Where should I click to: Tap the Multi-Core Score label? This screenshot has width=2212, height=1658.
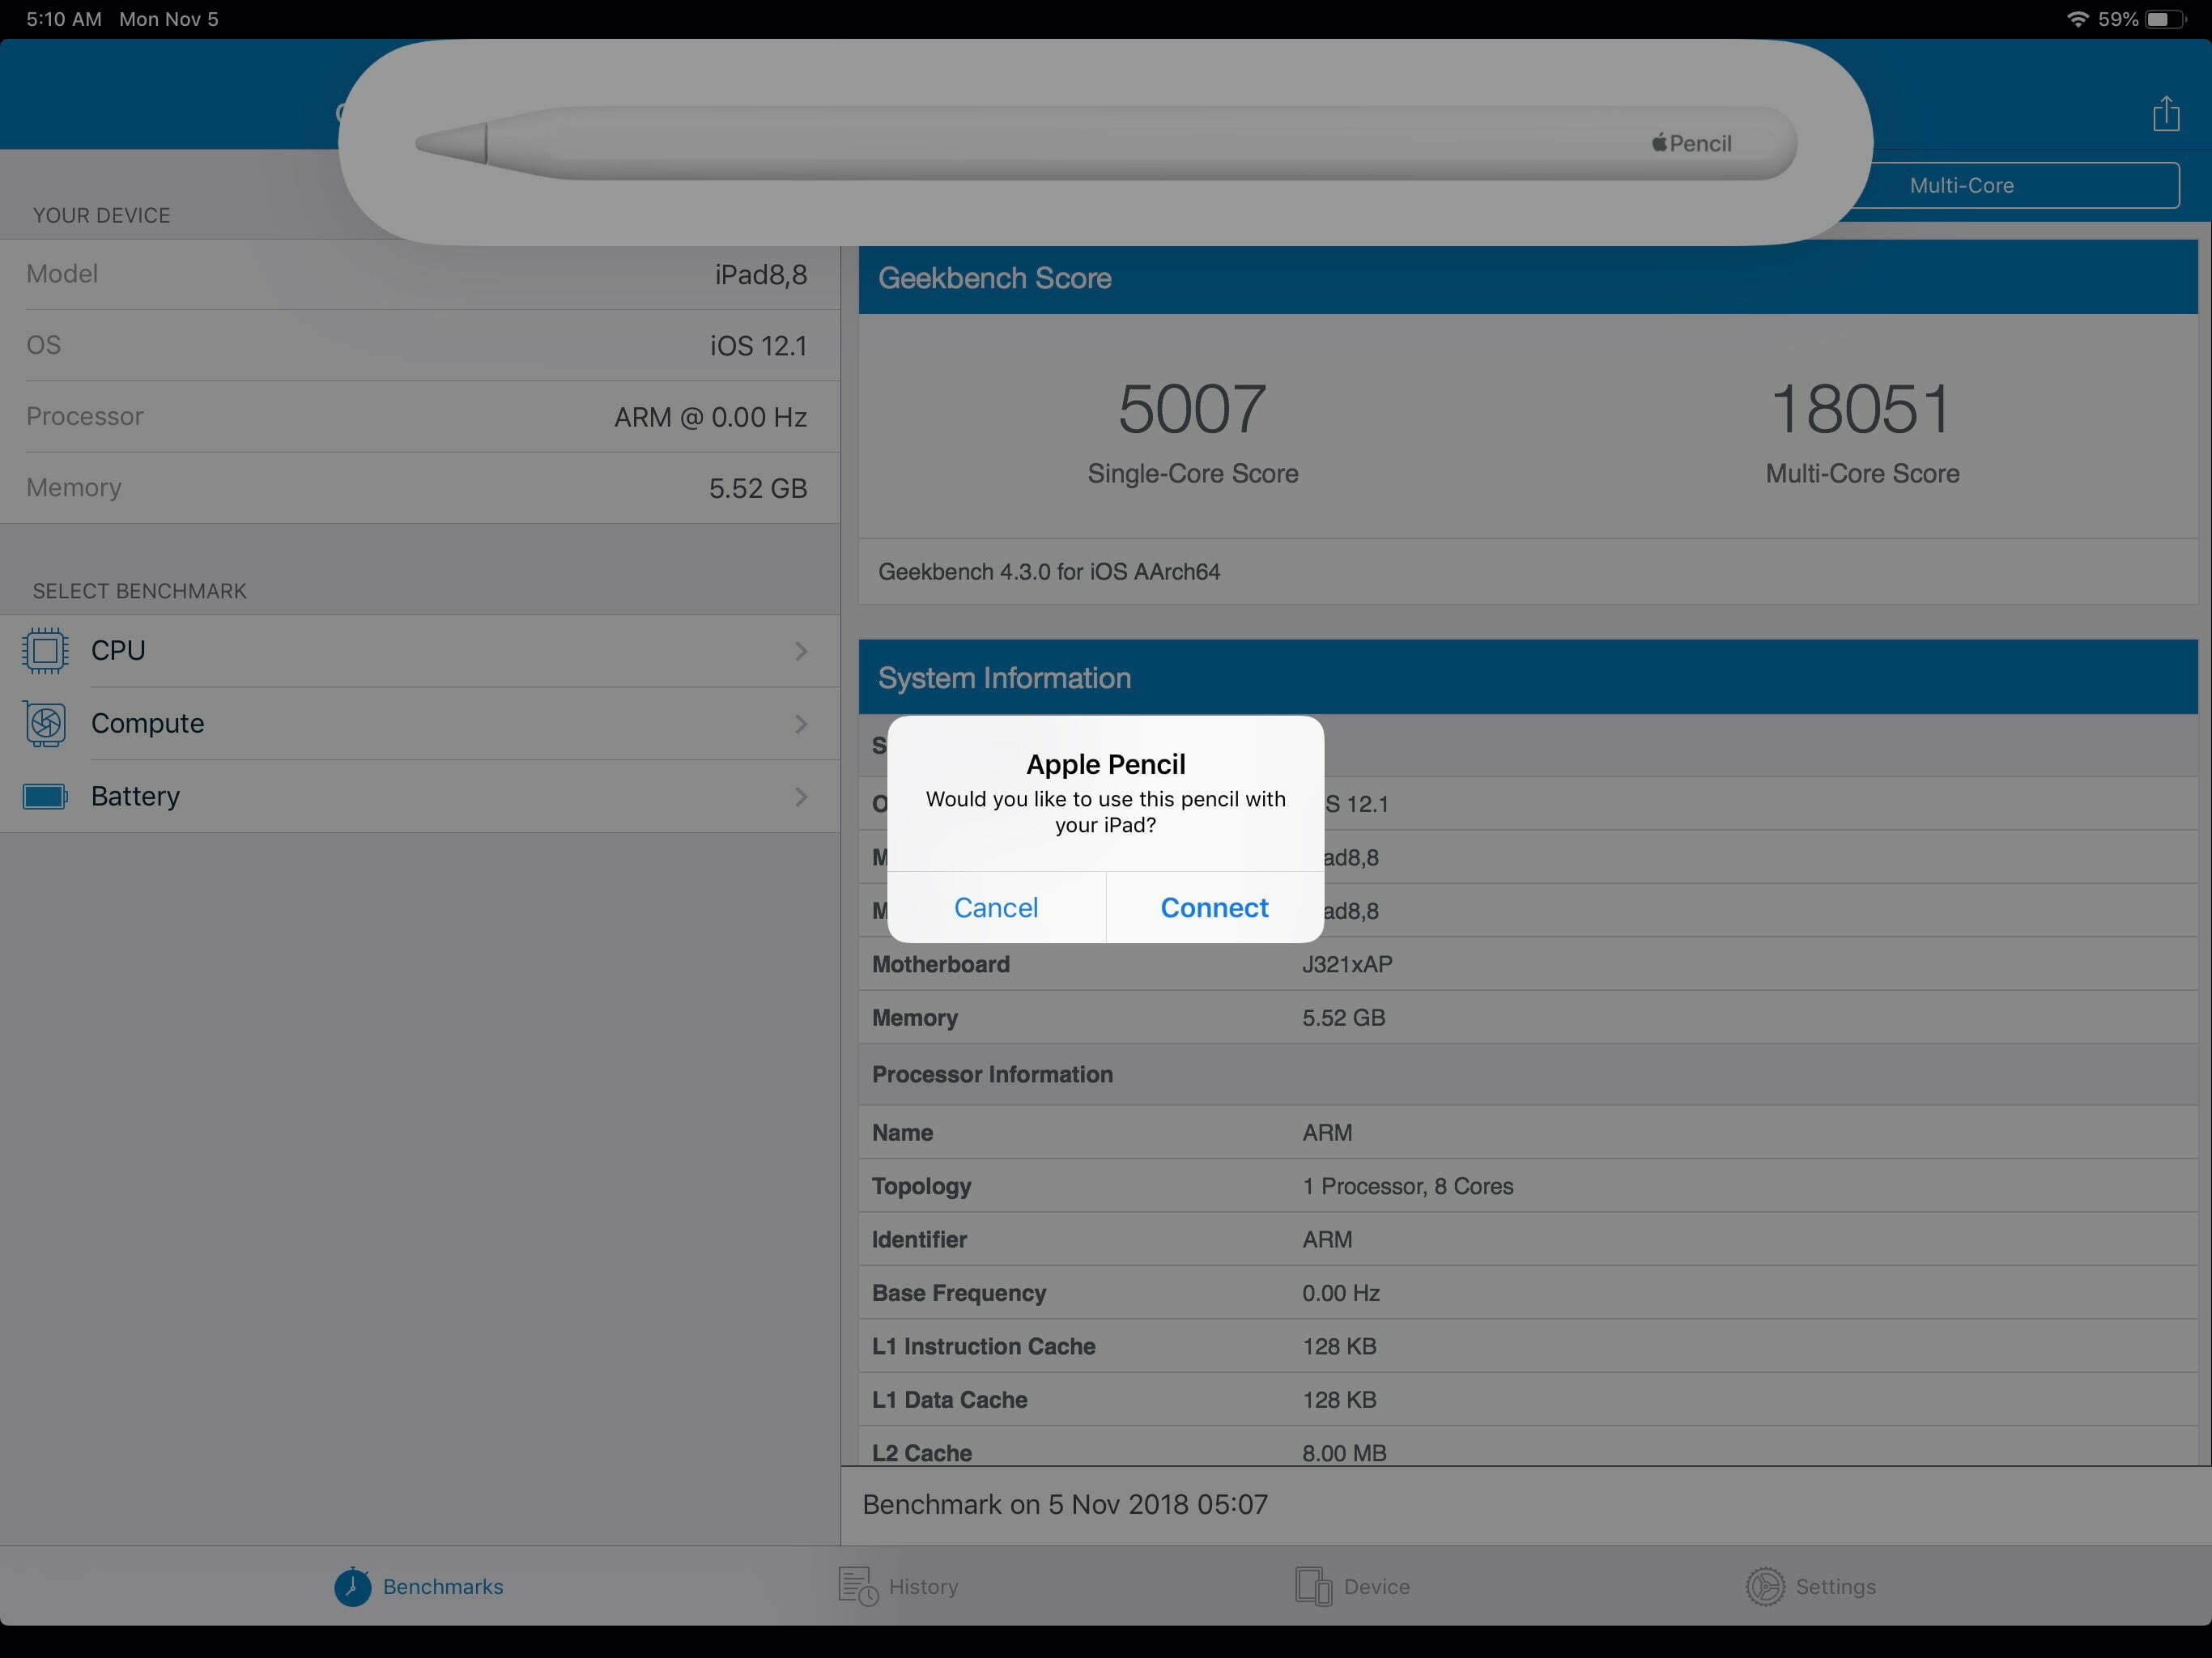(1862, 474)
